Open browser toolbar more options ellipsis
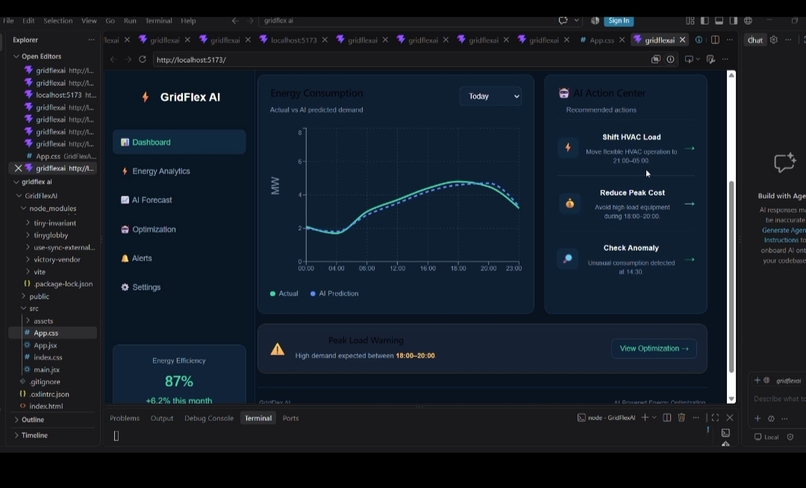806x488 pixels. tap(725, 60)
